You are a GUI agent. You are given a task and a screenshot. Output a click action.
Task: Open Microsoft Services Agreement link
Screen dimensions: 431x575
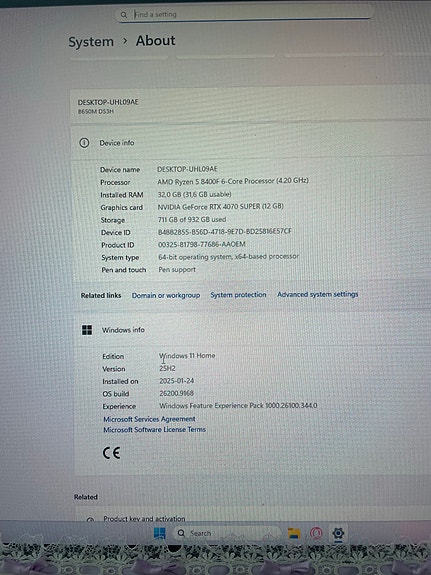[149, 419]
